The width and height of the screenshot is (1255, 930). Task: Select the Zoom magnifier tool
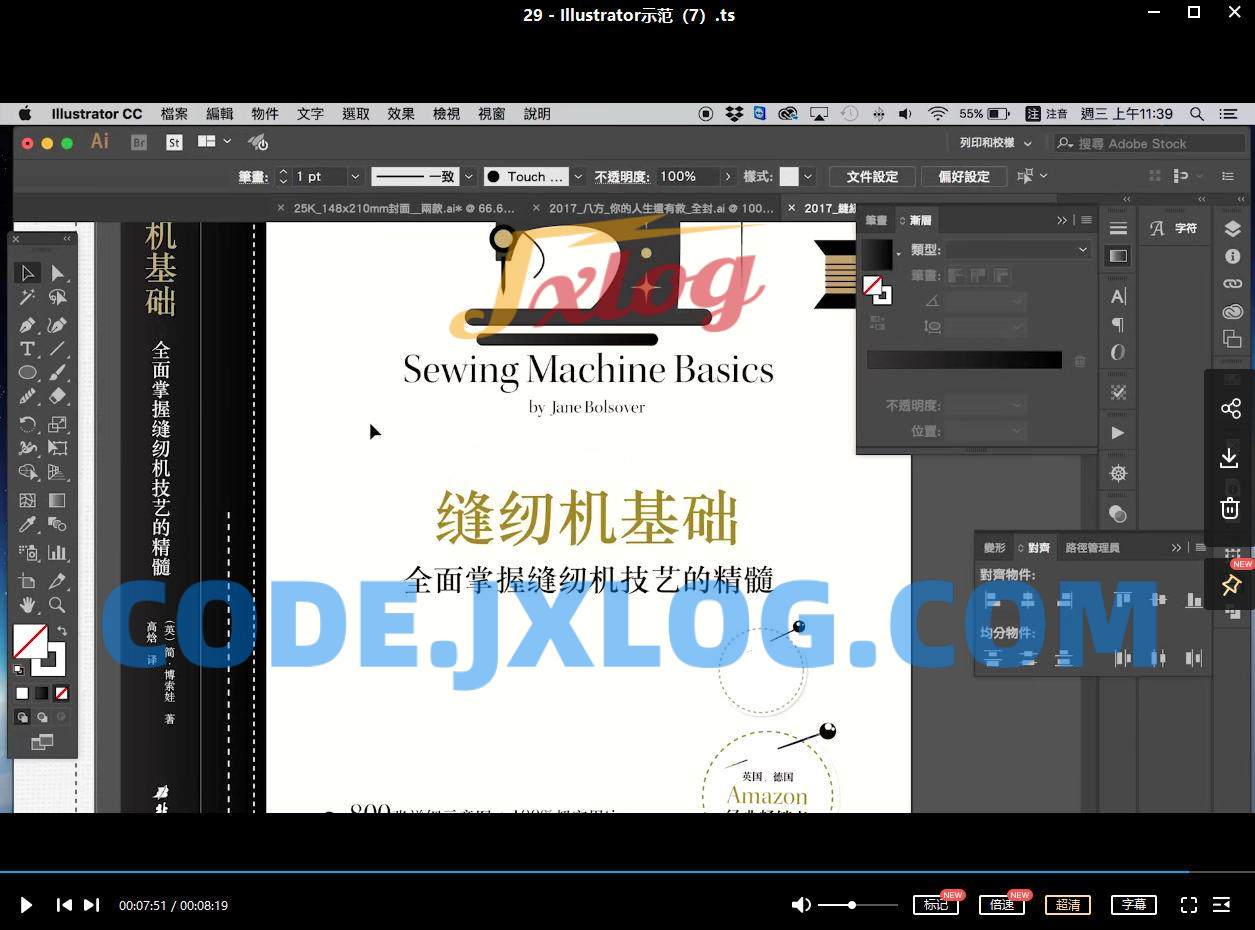pos(57,605)
